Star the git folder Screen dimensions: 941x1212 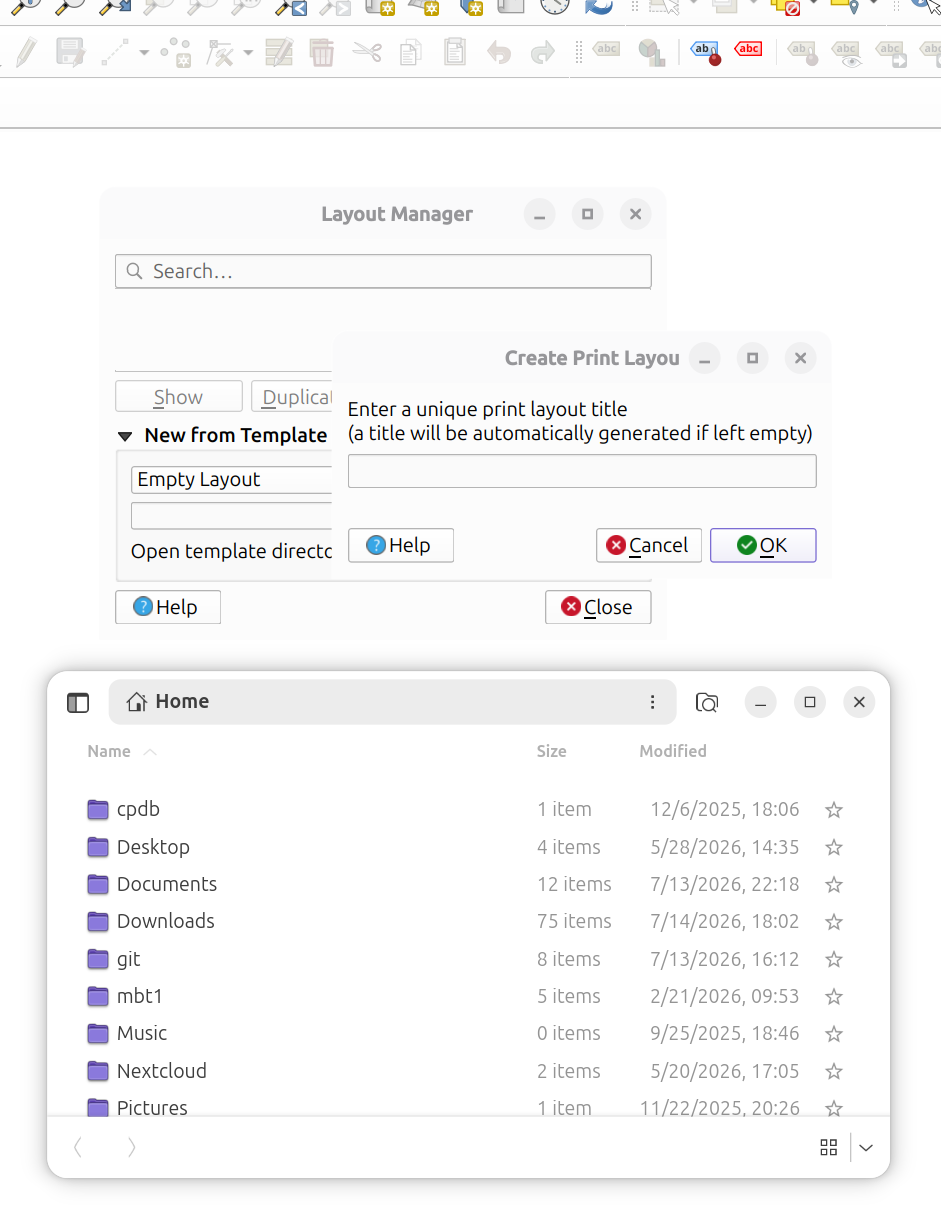pyautogui.click(x=833, y=959)
